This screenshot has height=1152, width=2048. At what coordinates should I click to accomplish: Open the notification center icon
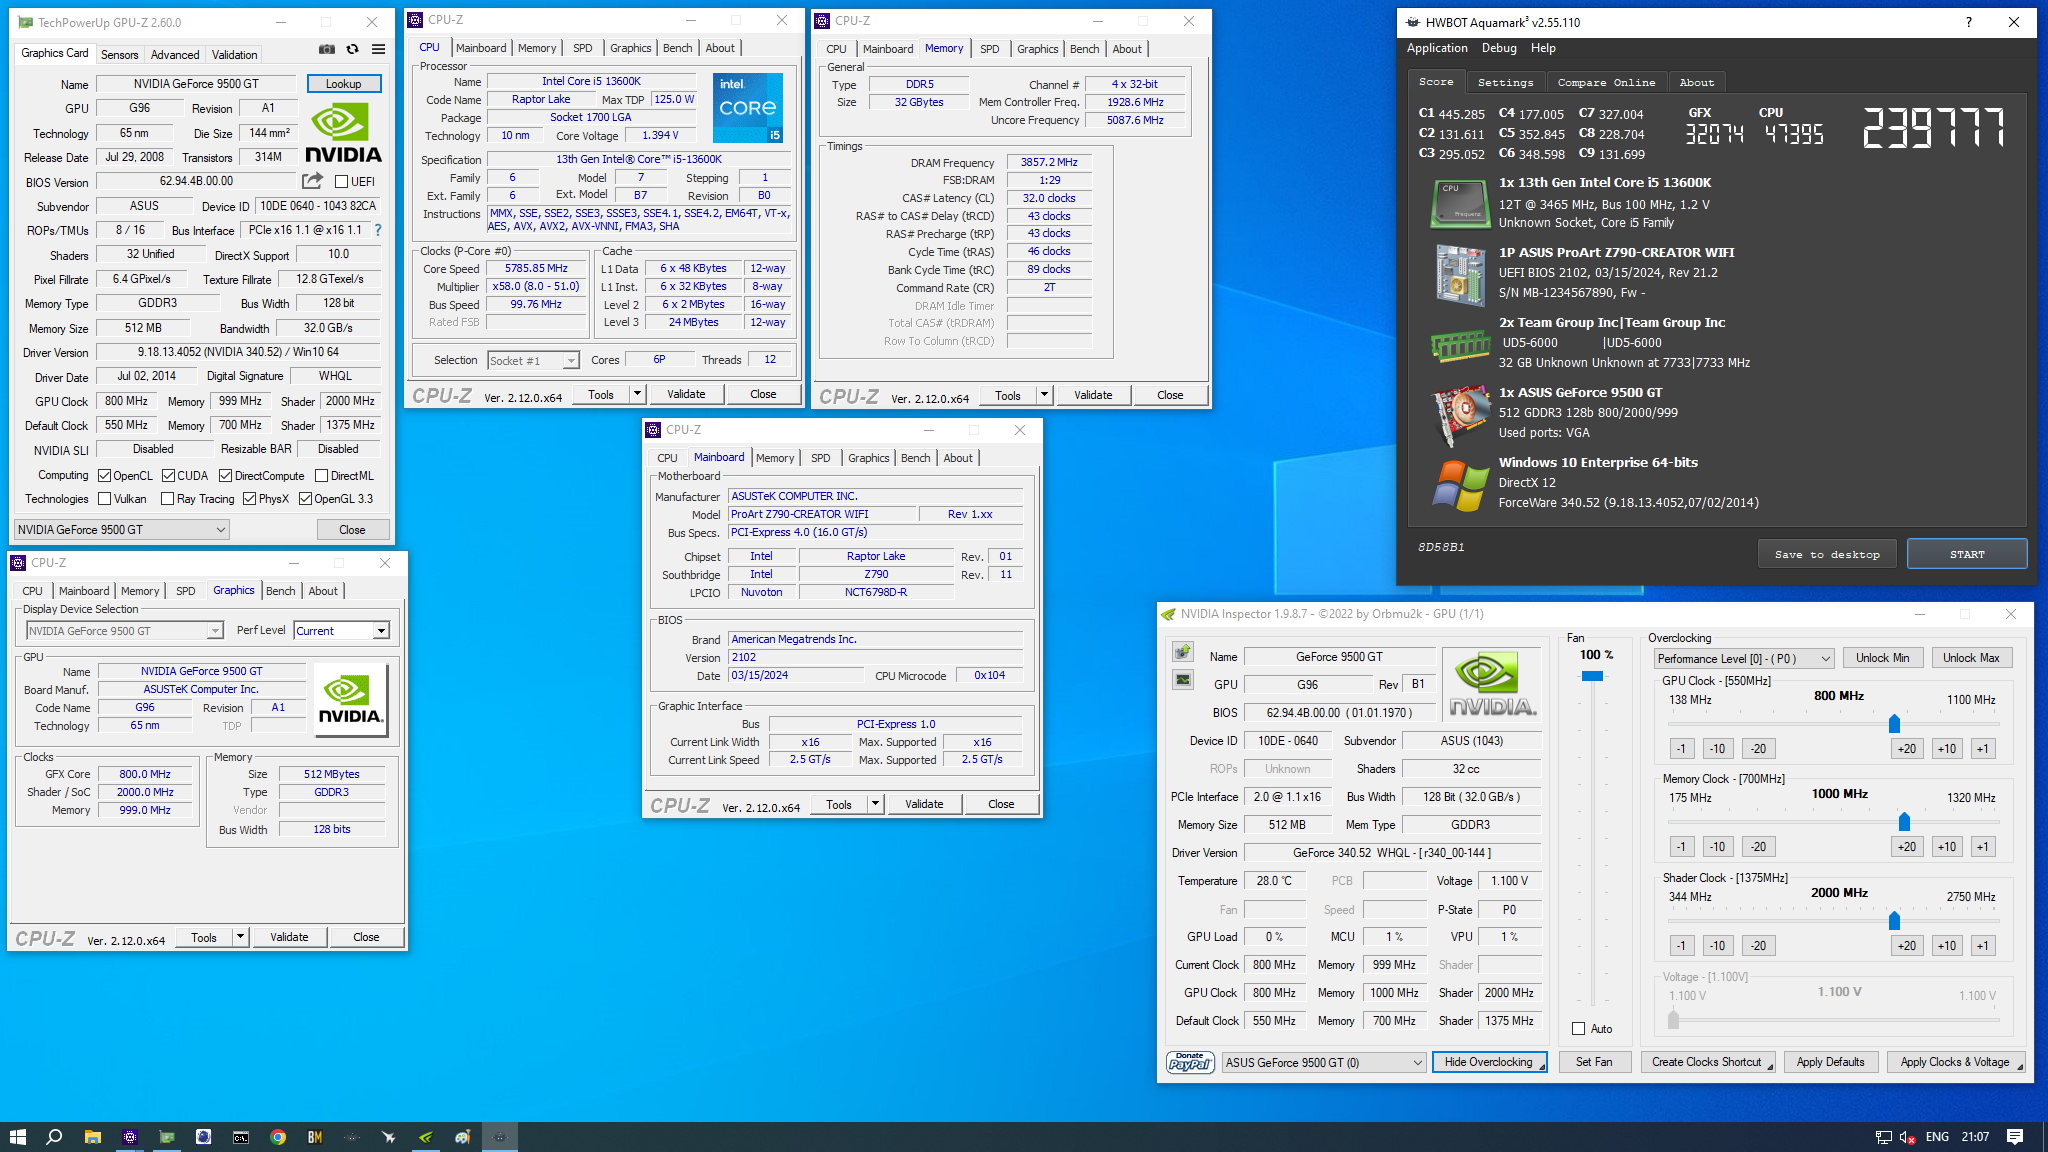point(2015,1137)
